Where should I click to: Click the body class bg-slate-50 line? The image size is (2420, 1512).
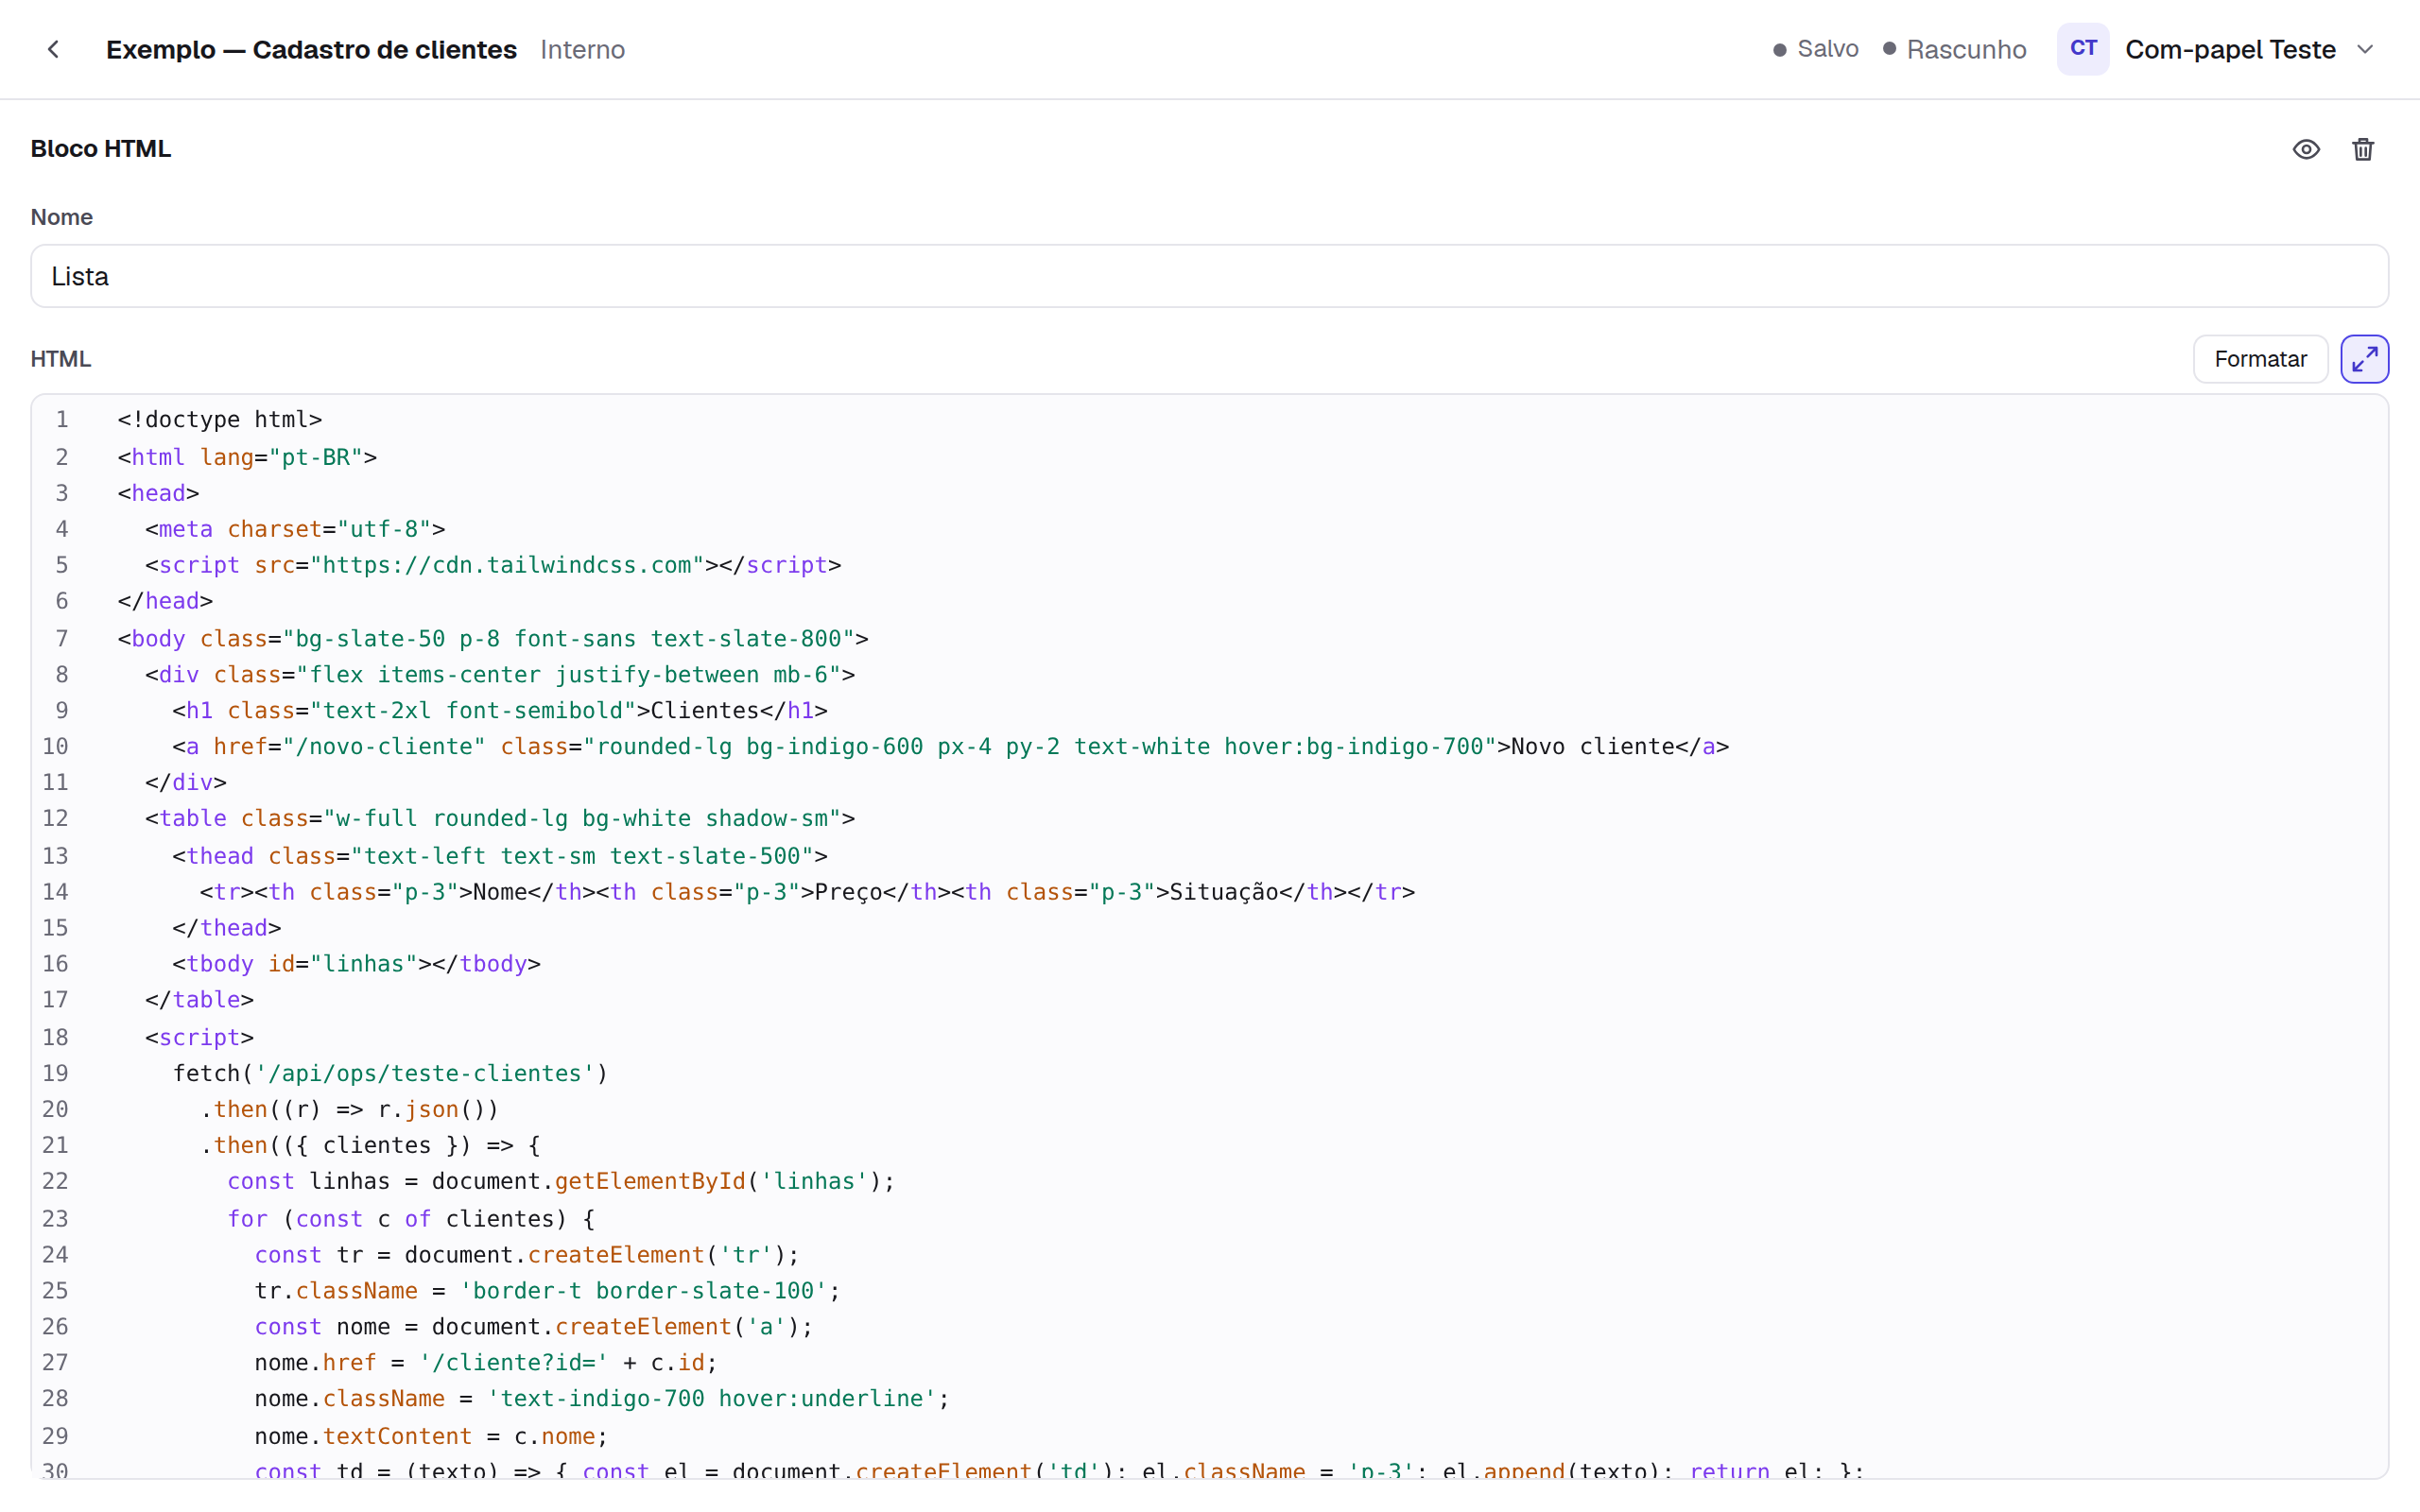(x=493, y=638)
